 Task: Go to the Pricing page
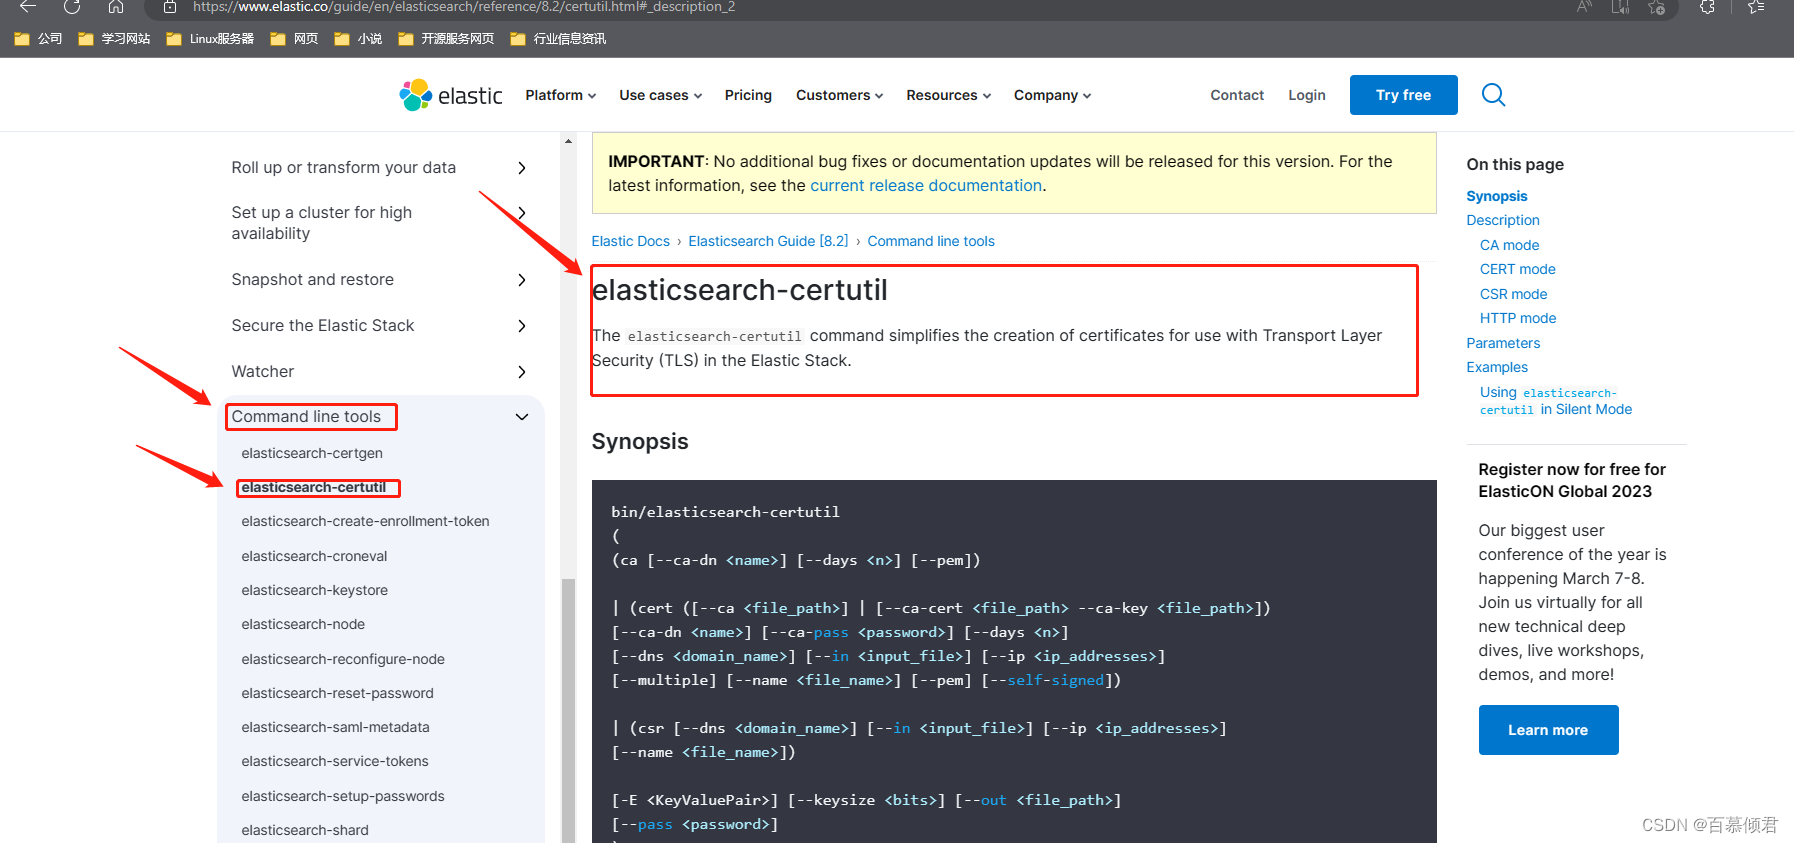pos(748,95)
